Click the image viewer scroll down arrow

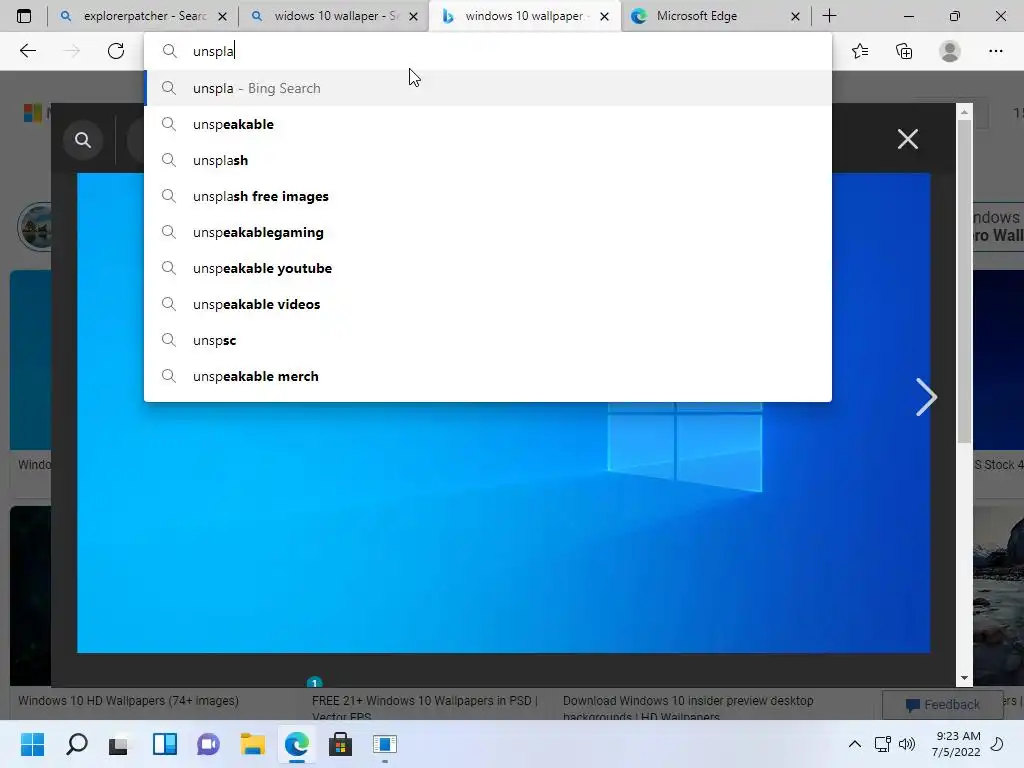click(964, 679)
